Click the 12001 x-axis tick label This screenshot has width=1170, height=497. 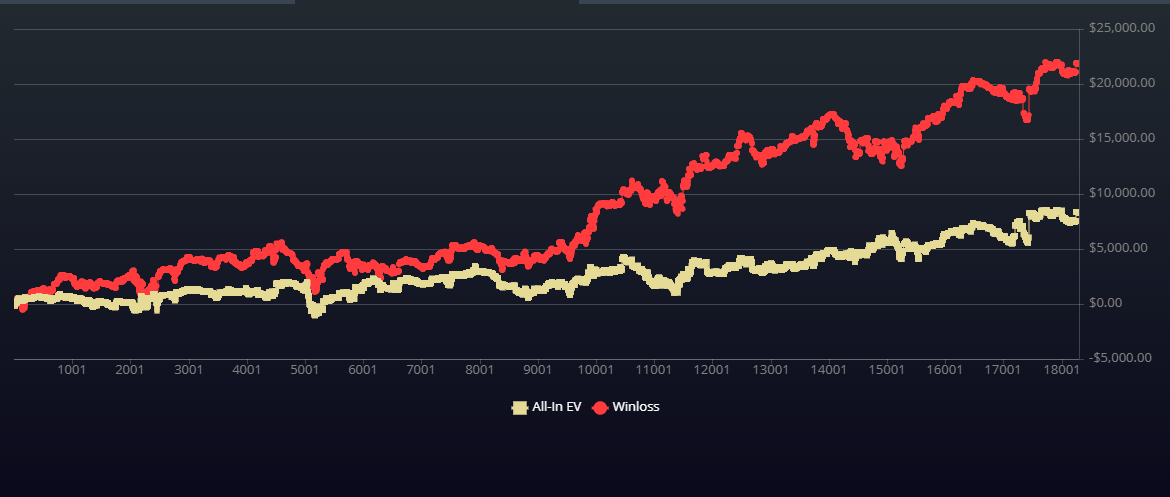tap(713, 369)
